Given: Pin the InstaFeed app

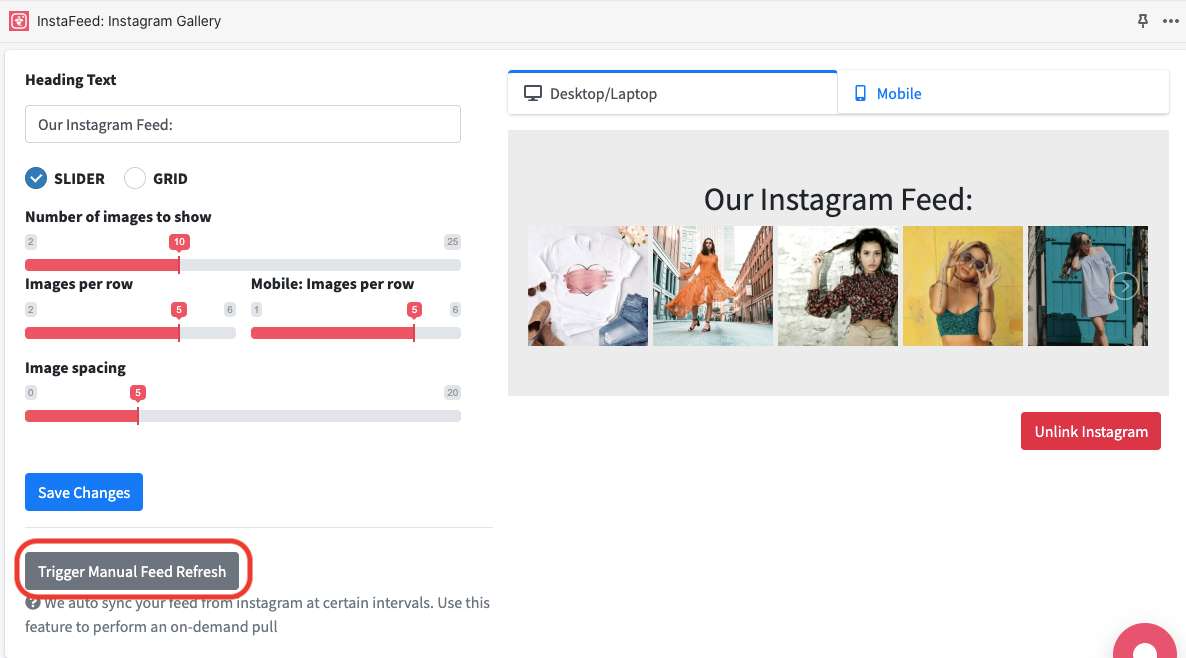Looking at the screenshot, I should 1143,21.
